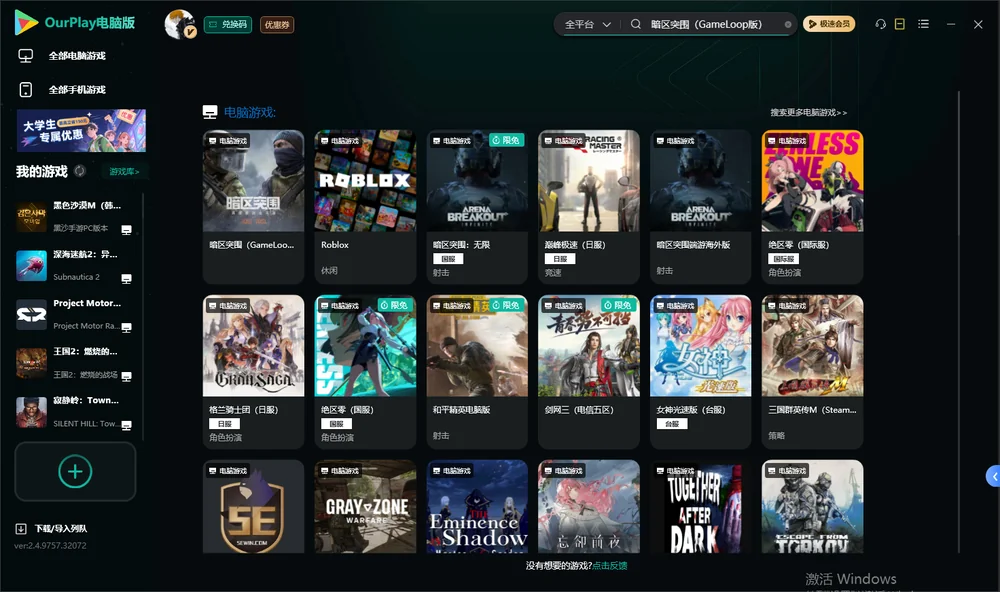1000x592 pixels.
Task: Open the 剑网三 (电信五区) game card
Action: click(589, 371)
